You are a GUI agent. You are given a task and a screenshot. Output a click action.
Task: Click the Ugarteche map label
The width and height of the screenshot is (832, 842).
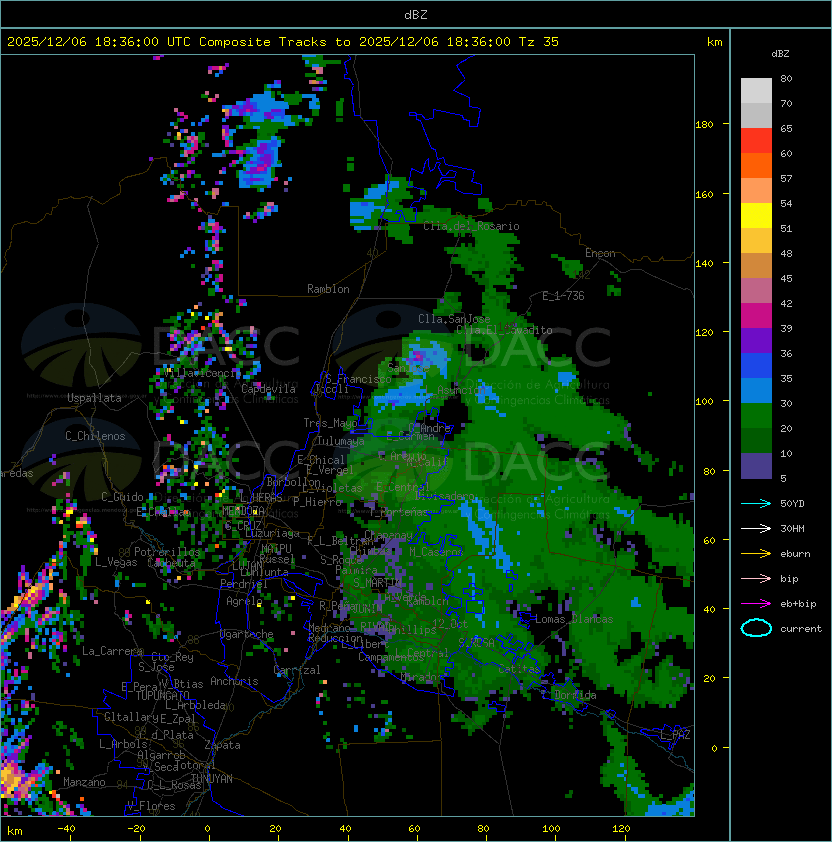[x=247, y=634]
